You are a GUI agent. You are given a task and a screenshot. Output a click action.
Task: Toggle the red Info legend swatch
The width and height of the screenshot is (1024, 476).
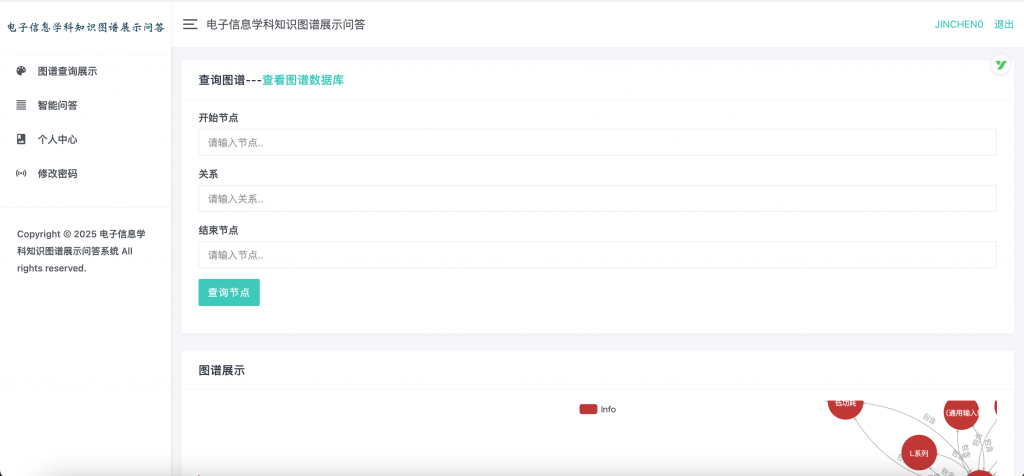(588, 409)
